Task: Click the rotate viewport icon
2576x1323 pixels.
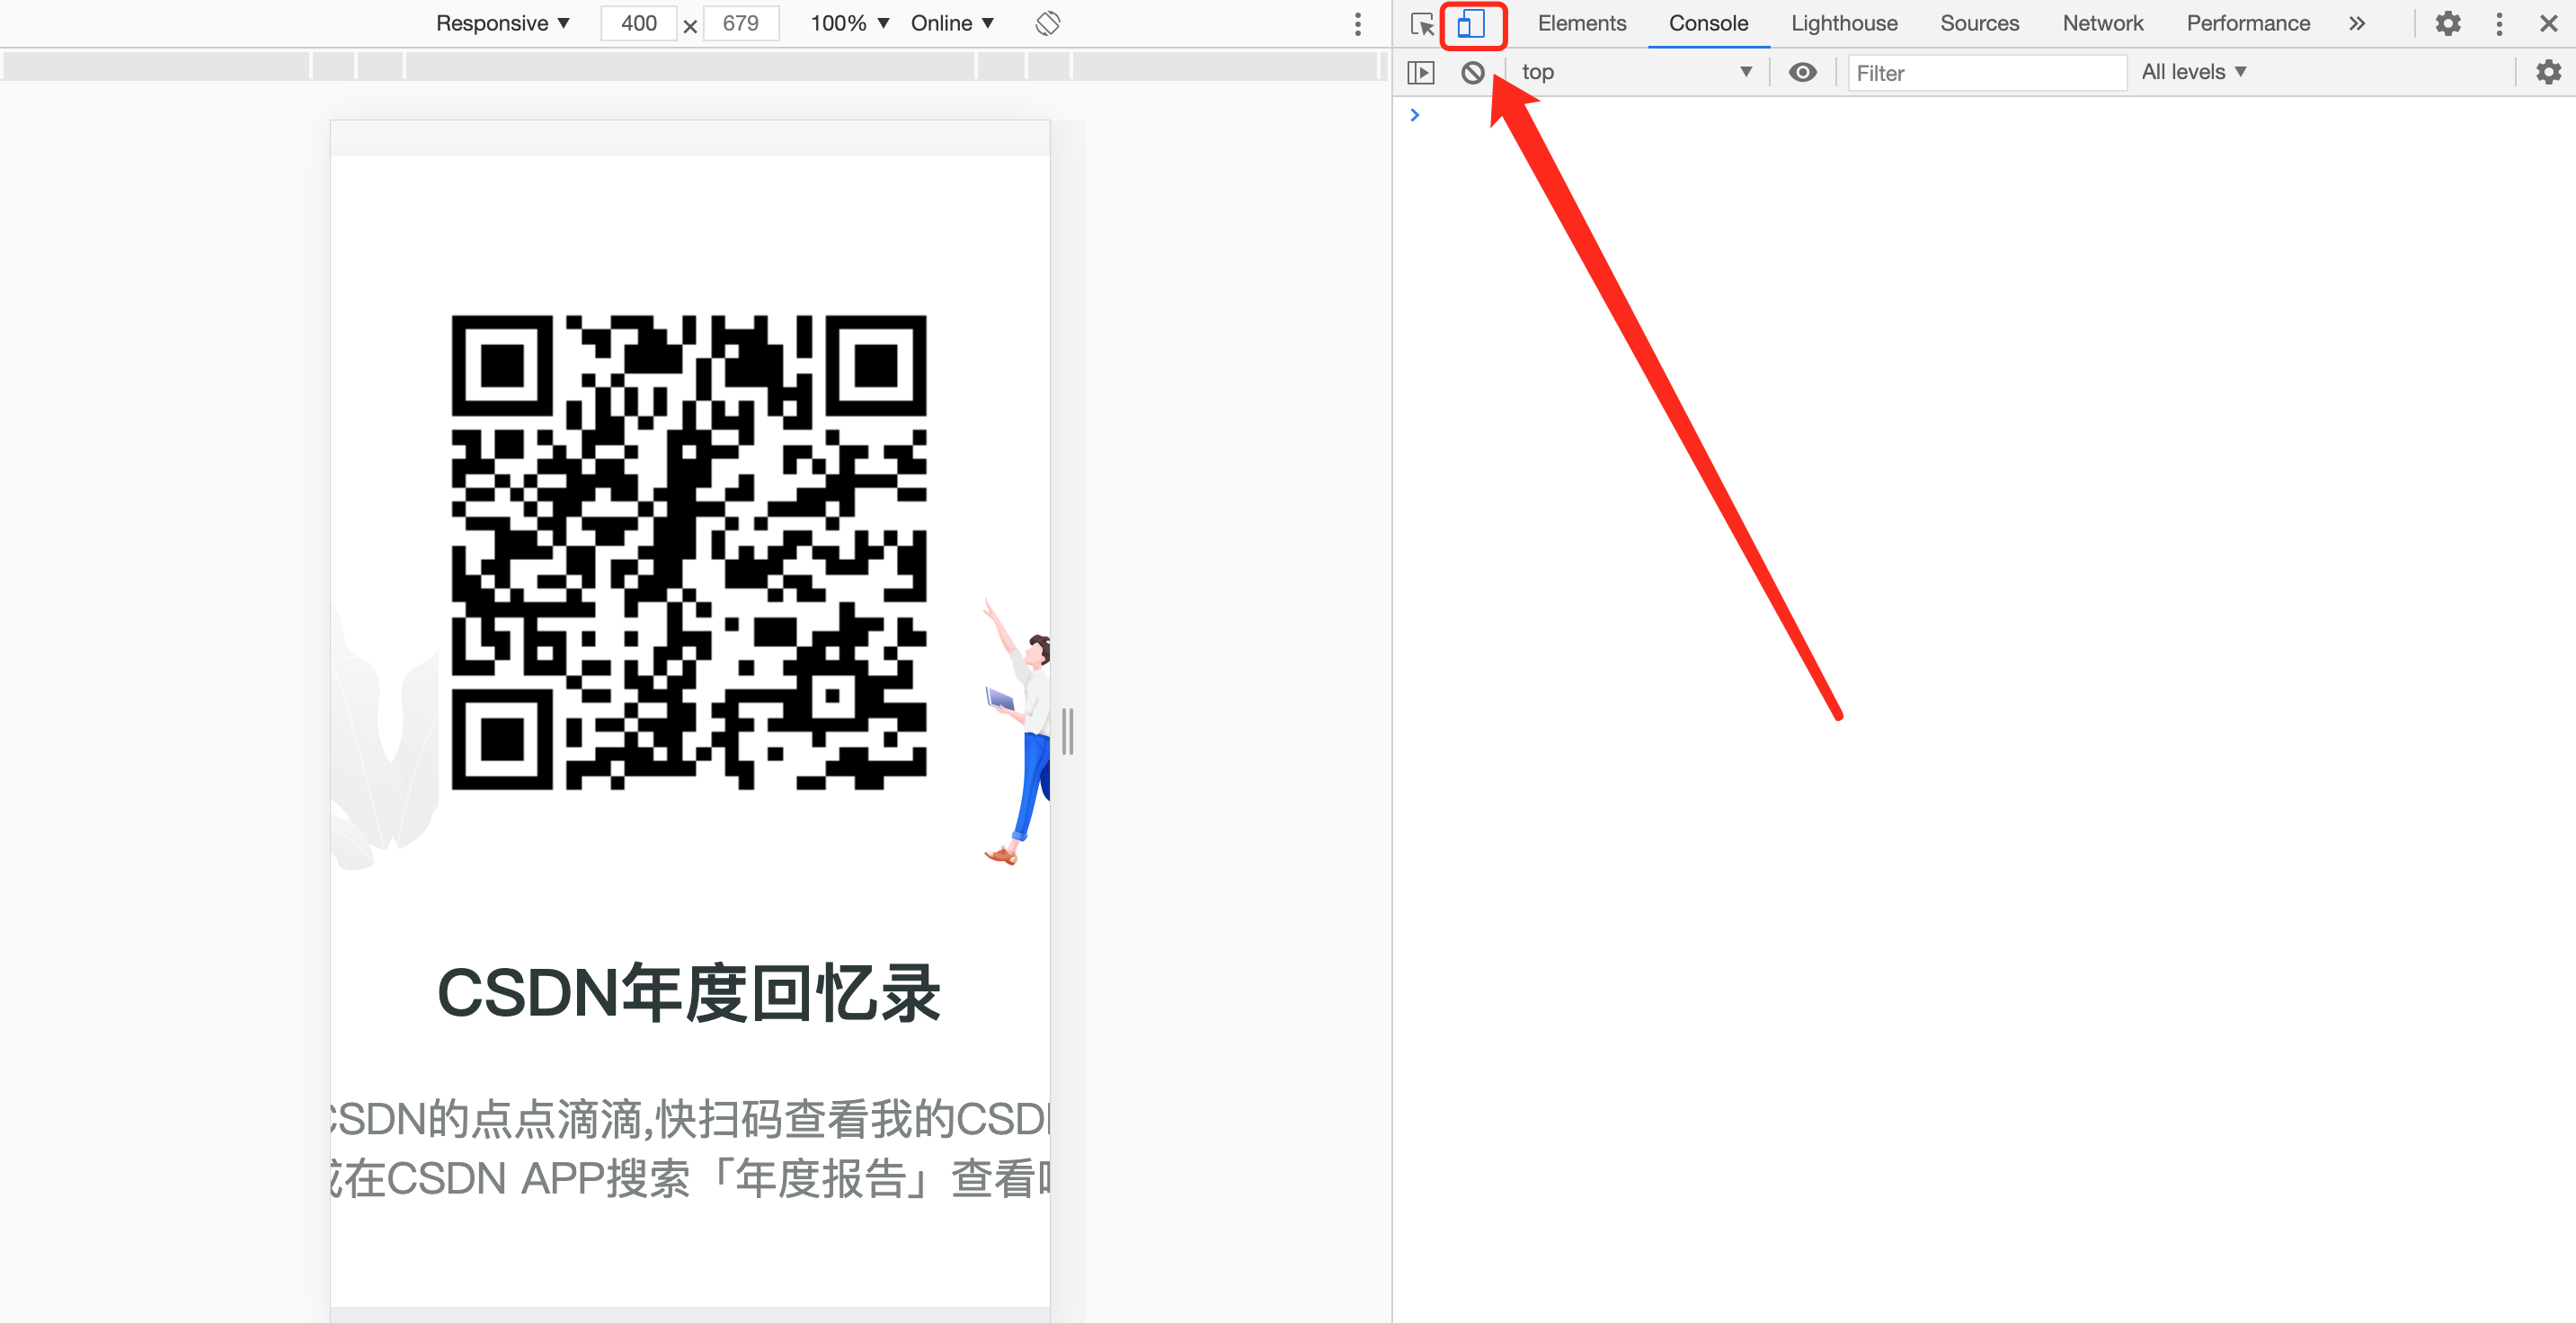Action: click(1047, 23)
